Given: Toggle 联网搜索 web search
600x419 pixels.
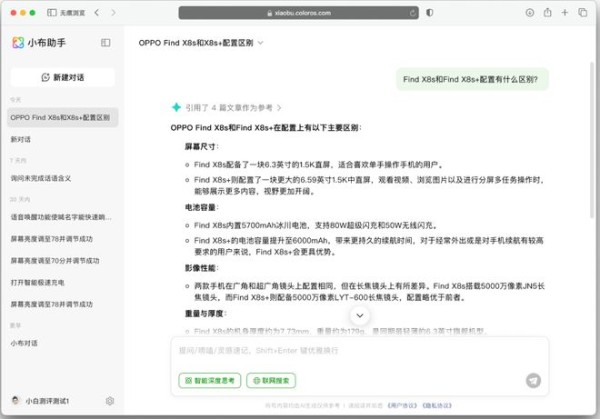Looking at the screenshot, I should 271,380.
